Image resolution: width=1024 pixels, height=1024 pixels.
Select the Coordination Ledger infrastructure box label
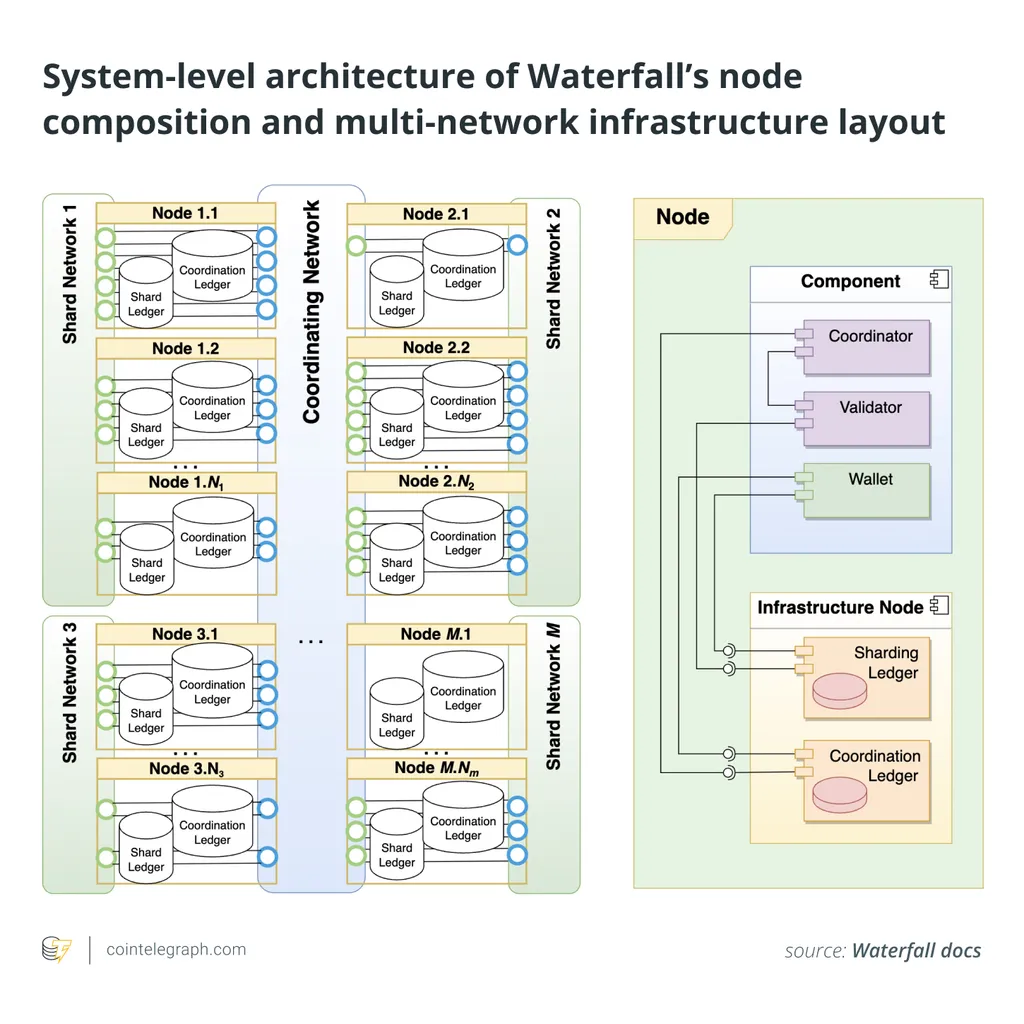[x=875, y=765]
